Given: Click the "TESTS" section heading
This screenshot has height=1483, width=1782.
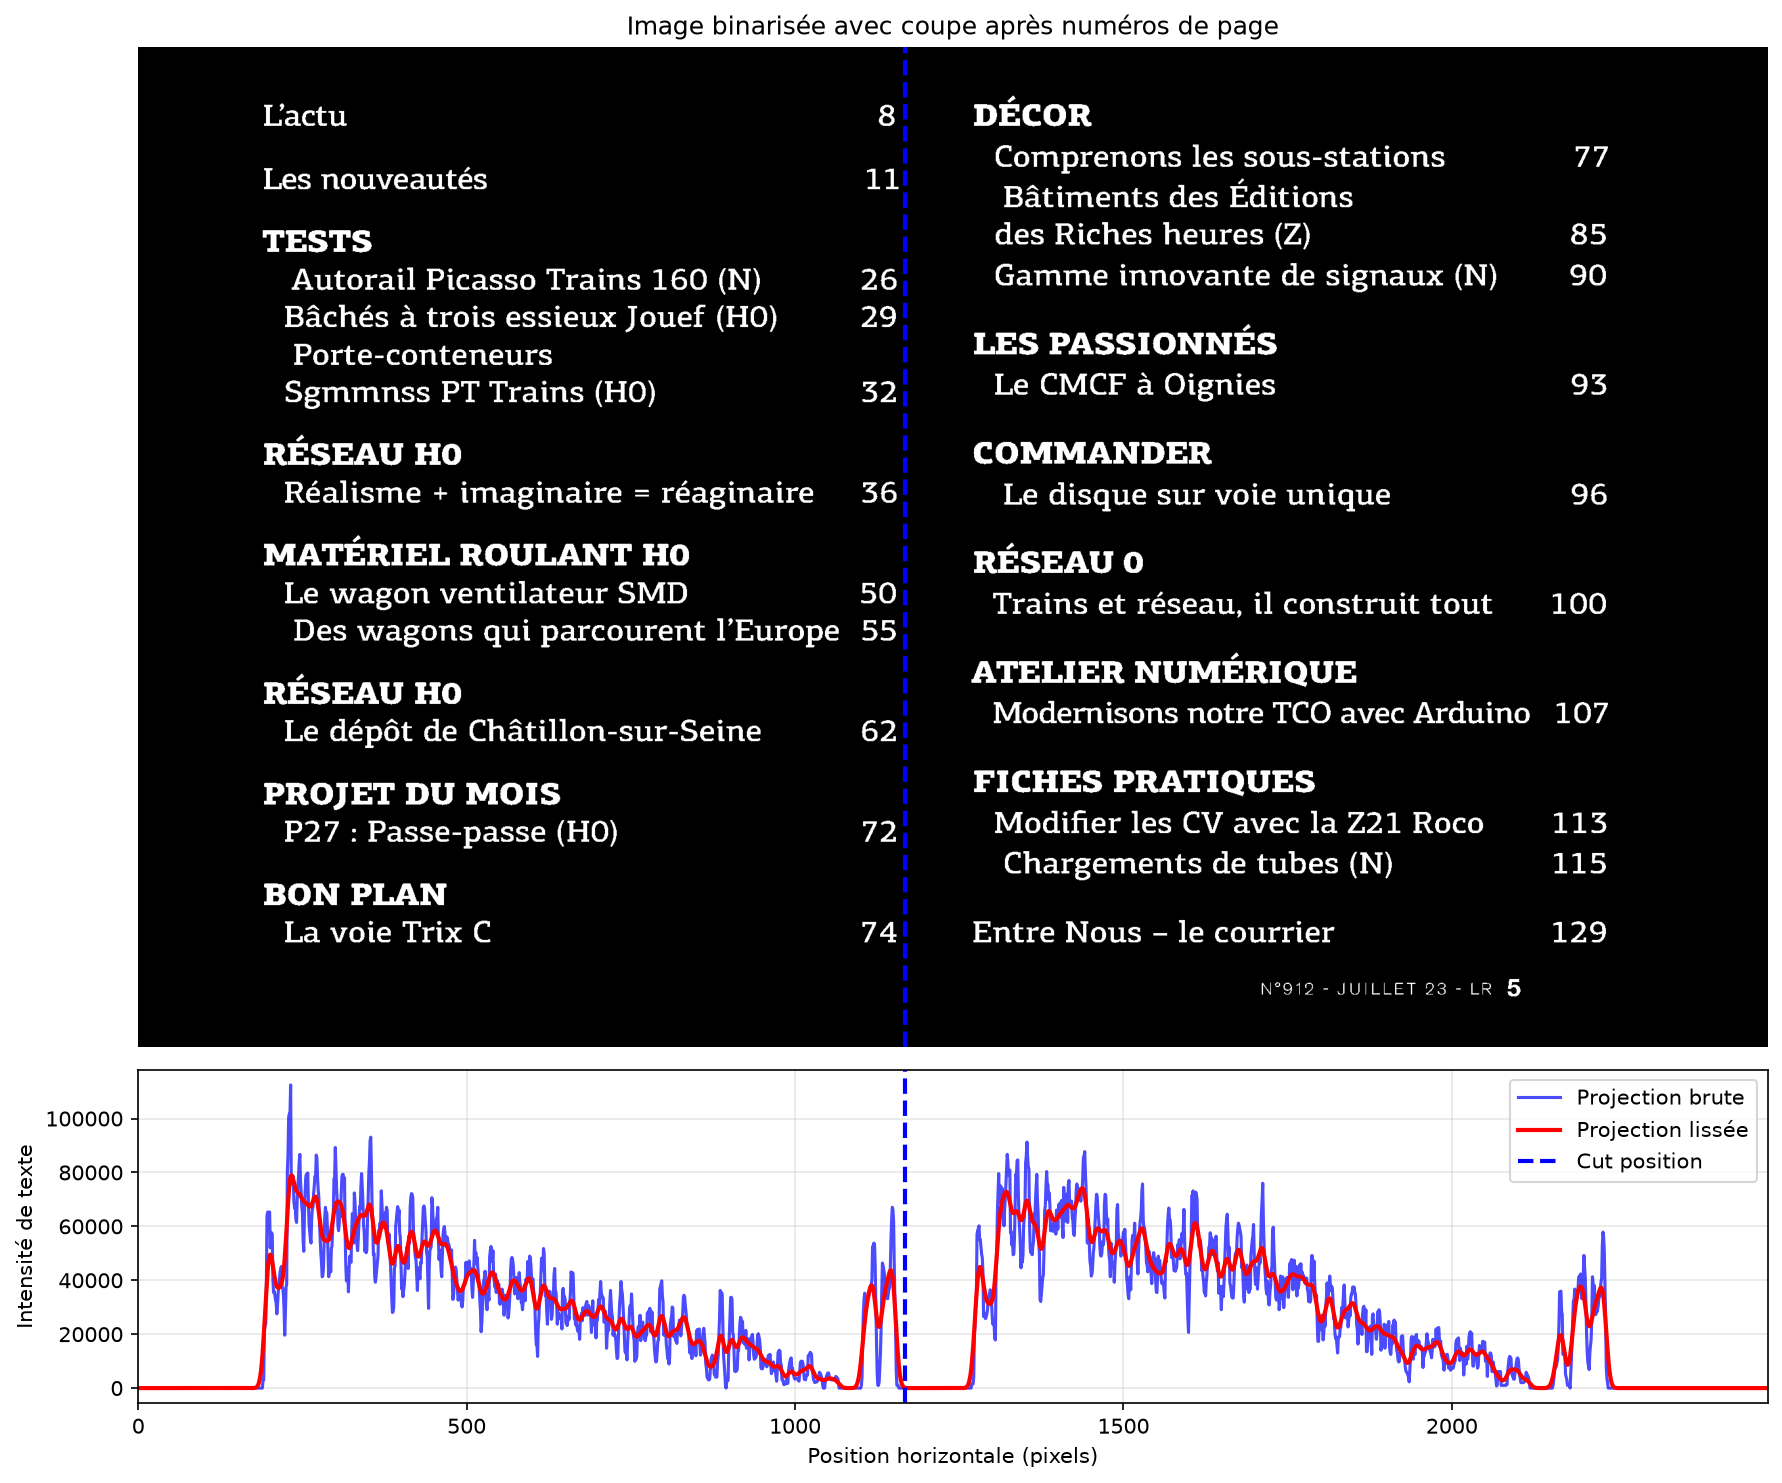Looking at the screenshot, I should [x=317, y=241].
